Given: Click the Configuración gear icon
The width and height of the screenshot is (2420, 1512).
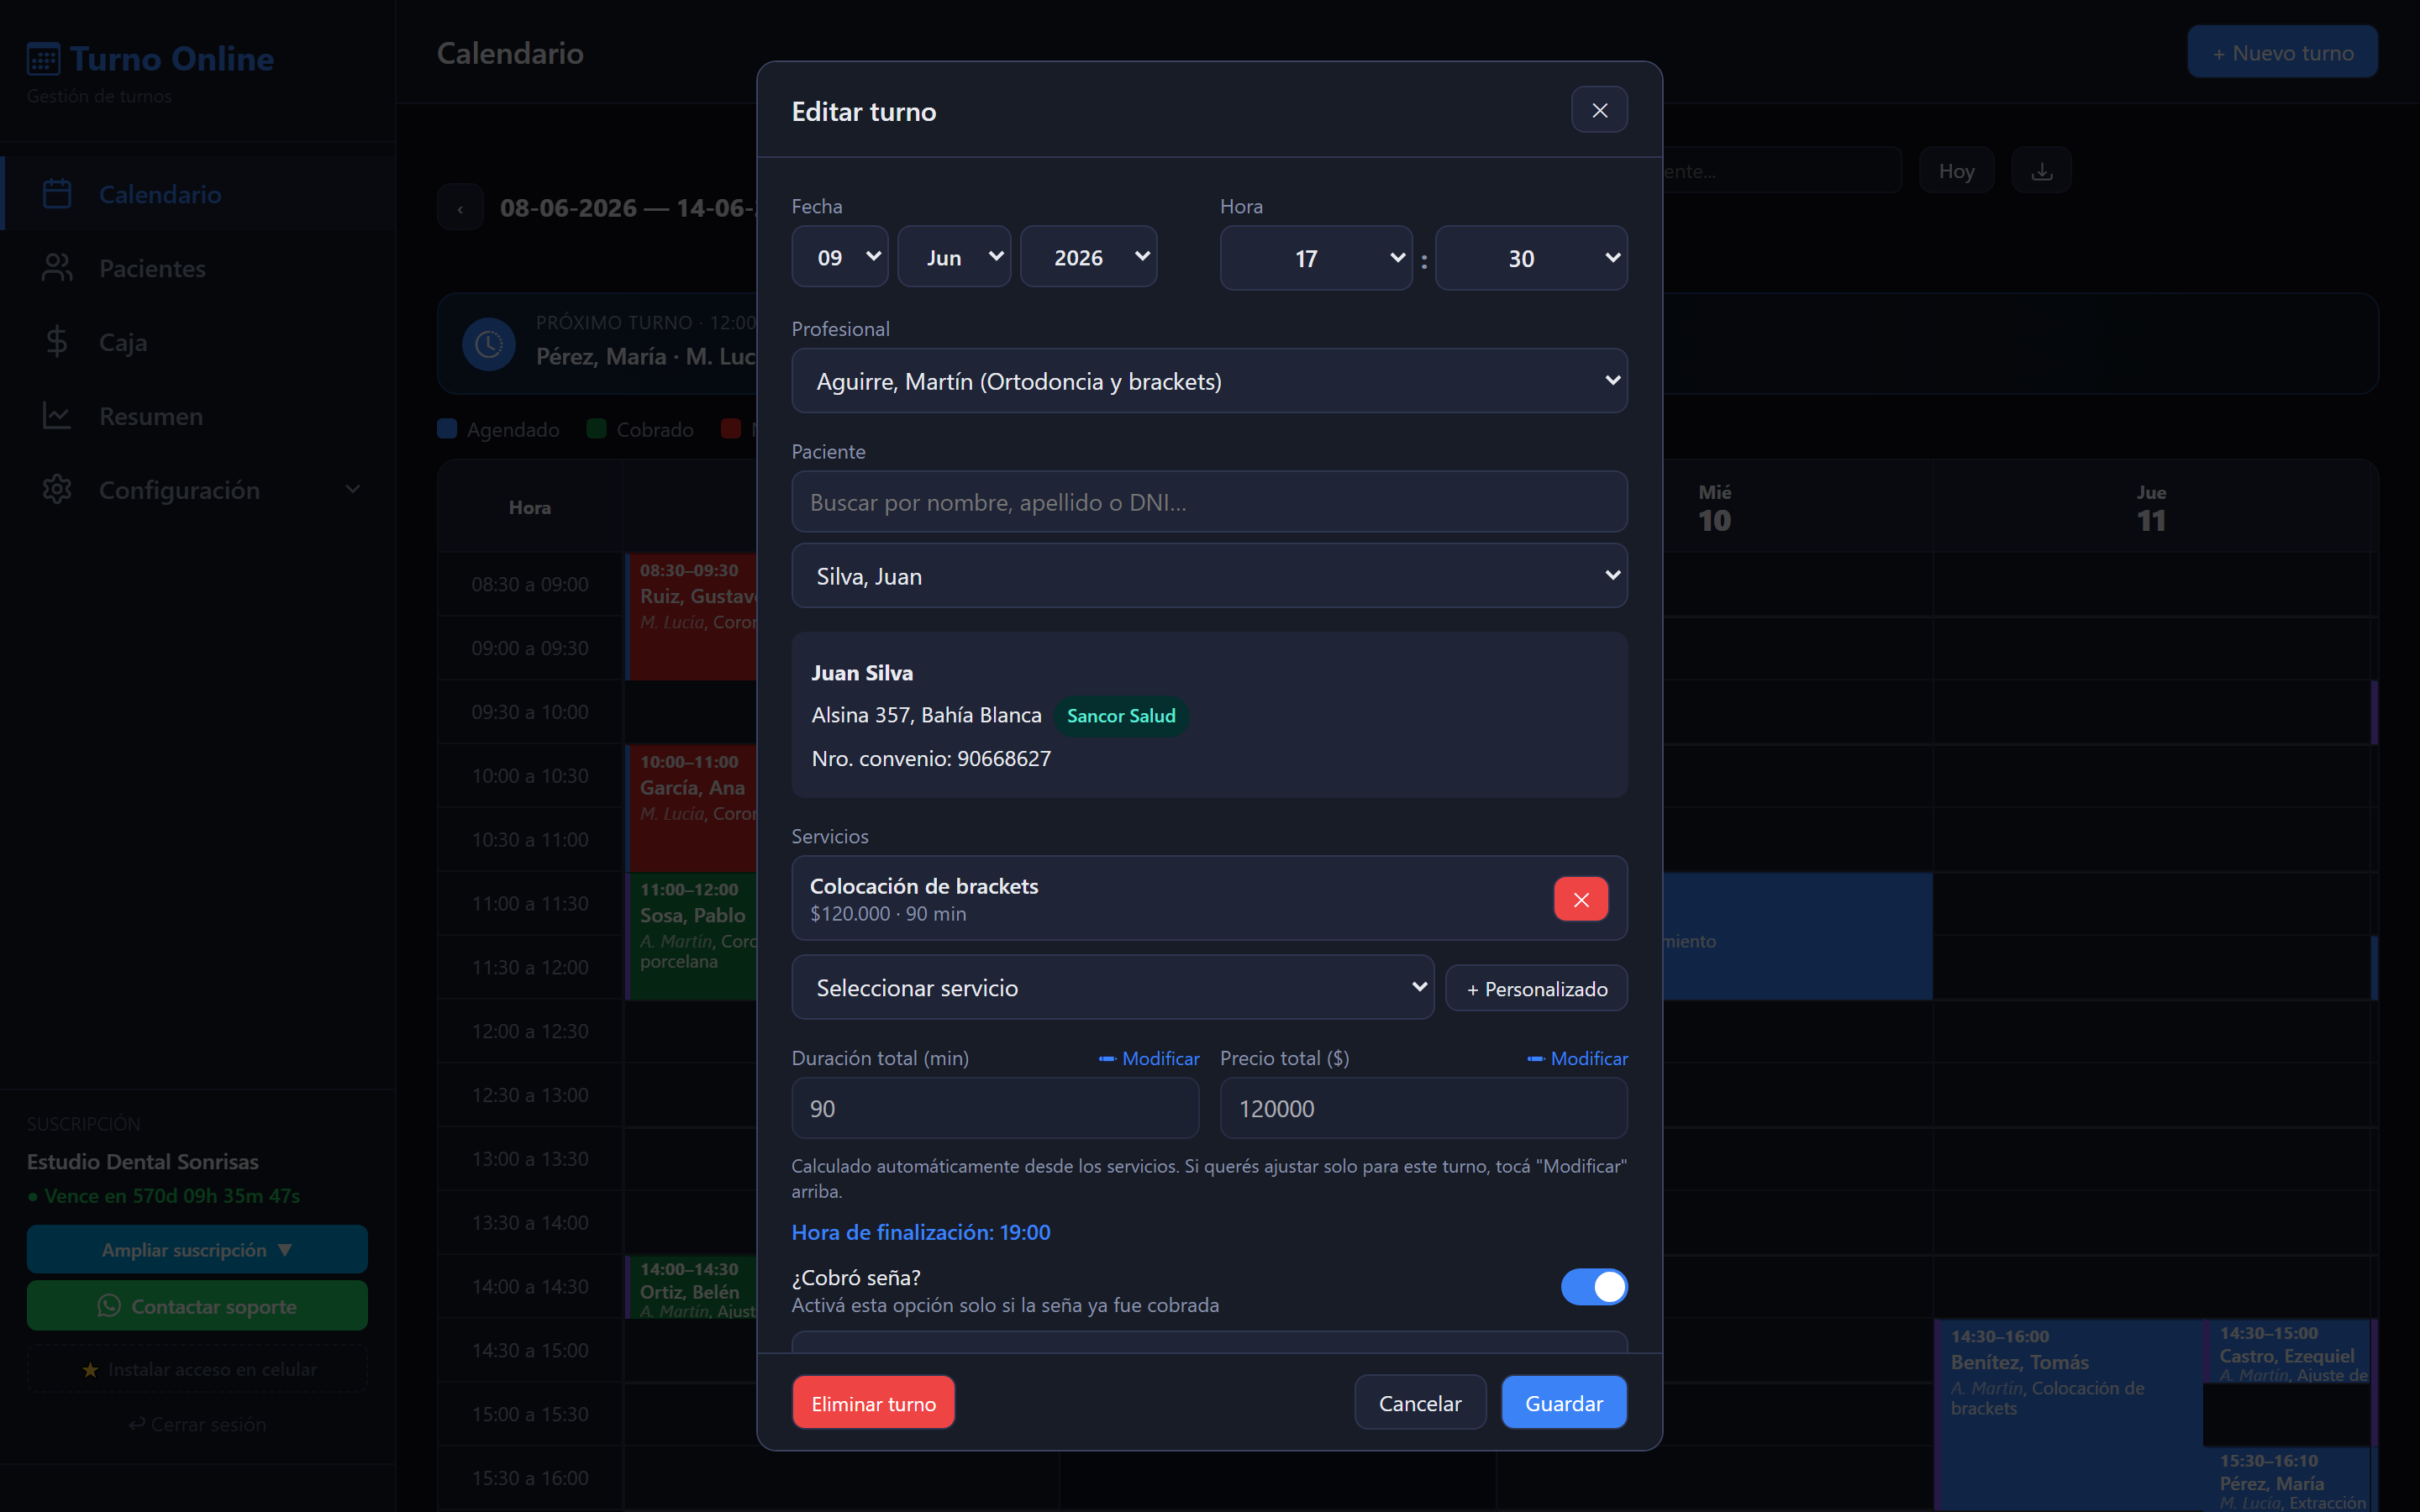Looking at the screenshot, I should [57, 490].
